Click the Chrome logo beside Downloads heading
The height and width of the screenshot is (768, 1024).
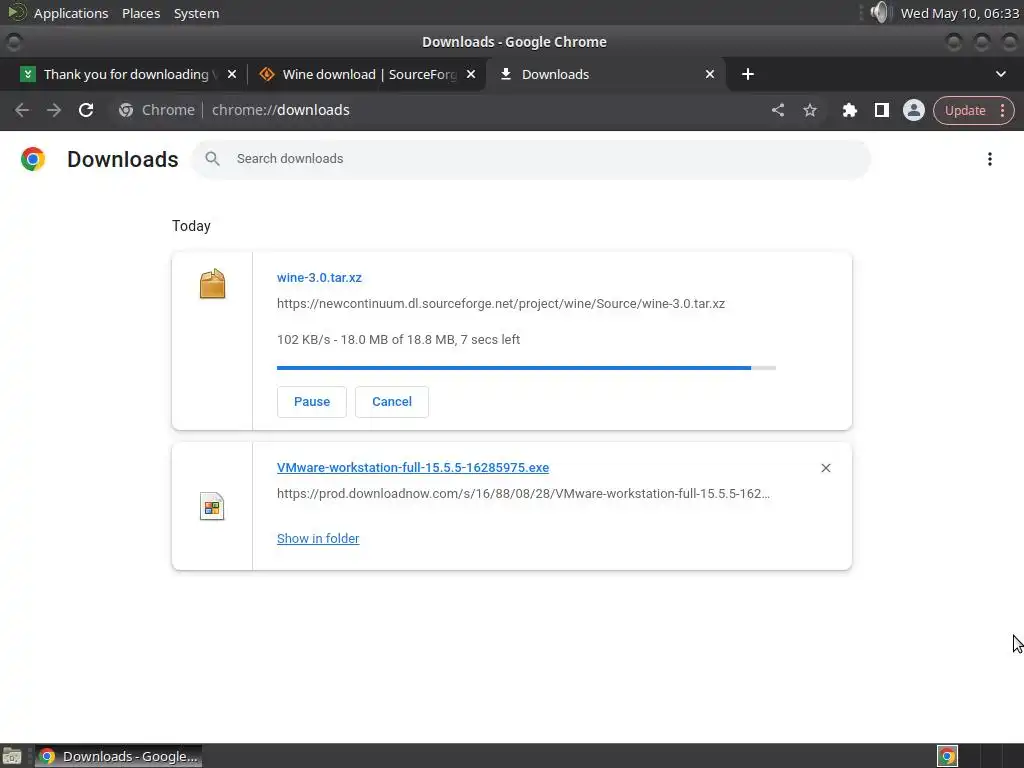[x=33, y=159]
